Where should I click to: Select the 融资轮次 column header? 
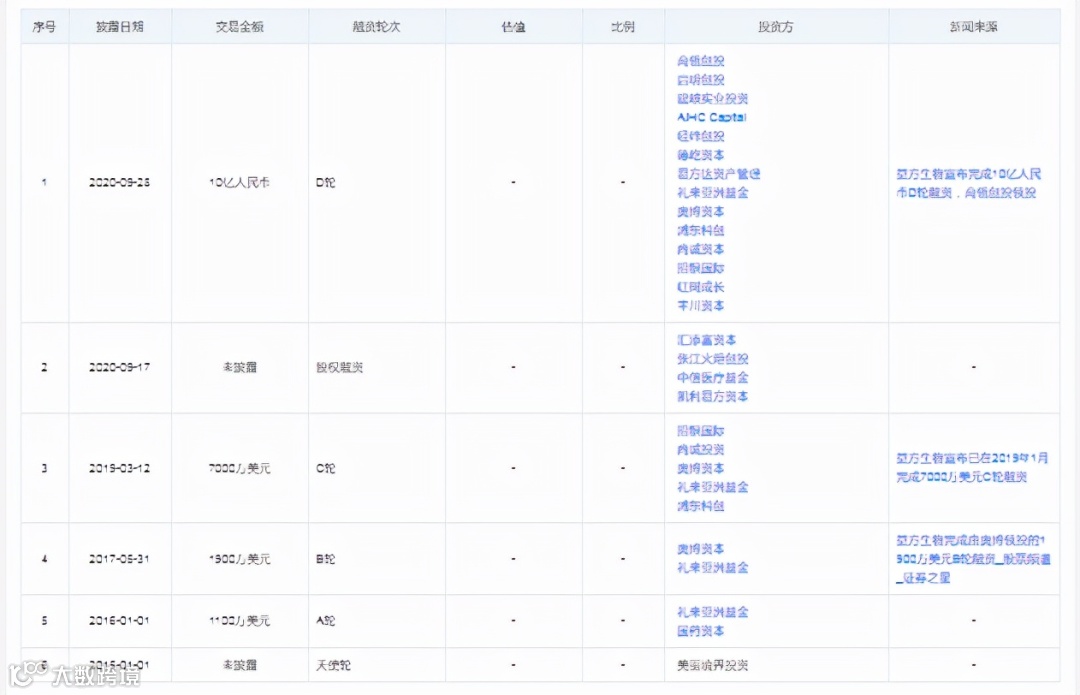coord(377,27)
